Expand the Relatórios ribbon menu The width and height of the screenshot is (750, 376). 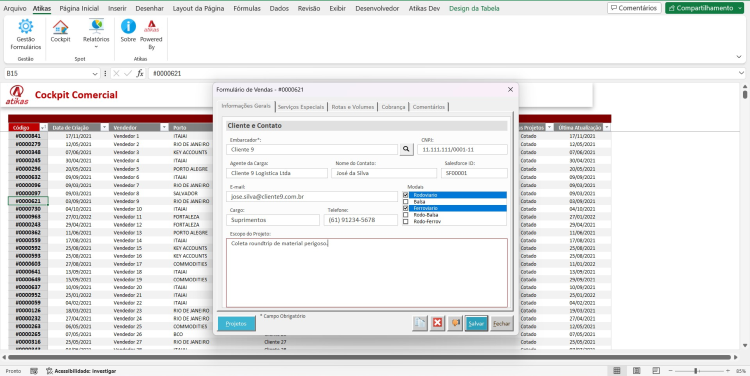[x=96, y=33]
